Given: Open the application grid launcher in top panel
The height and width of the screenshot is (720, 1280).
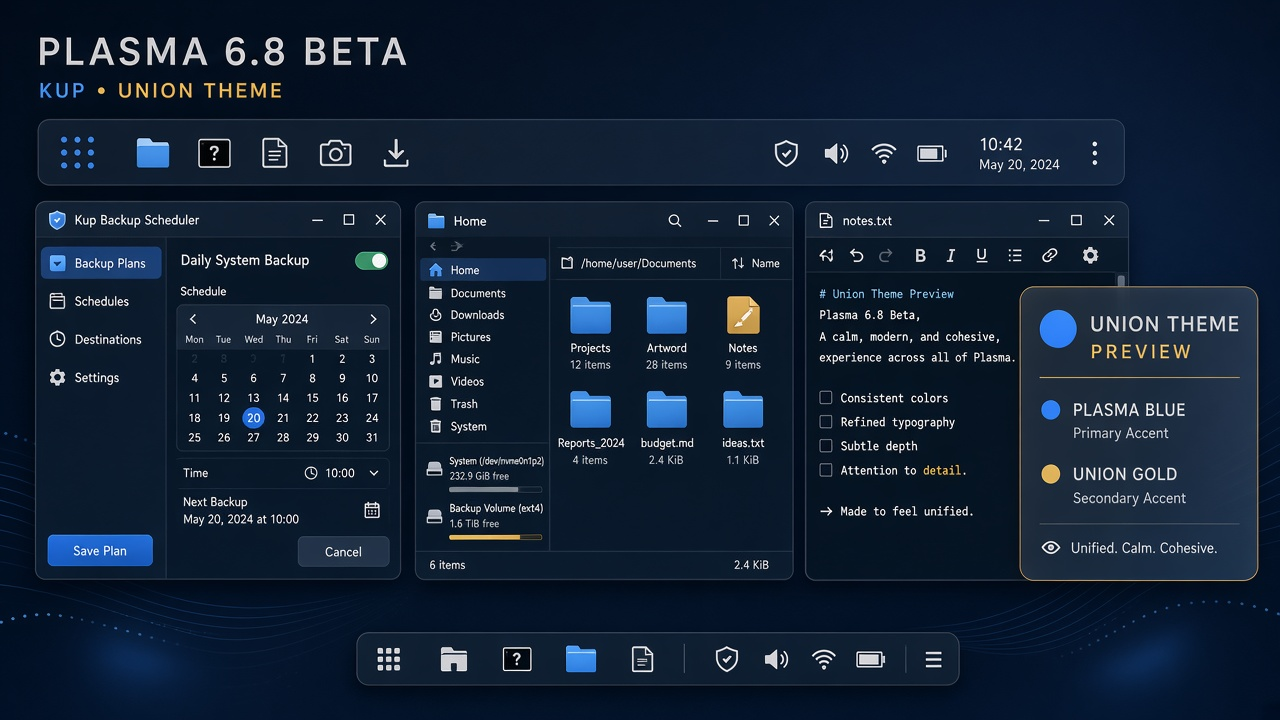Looking at the screenshot, I should [77, 153].
